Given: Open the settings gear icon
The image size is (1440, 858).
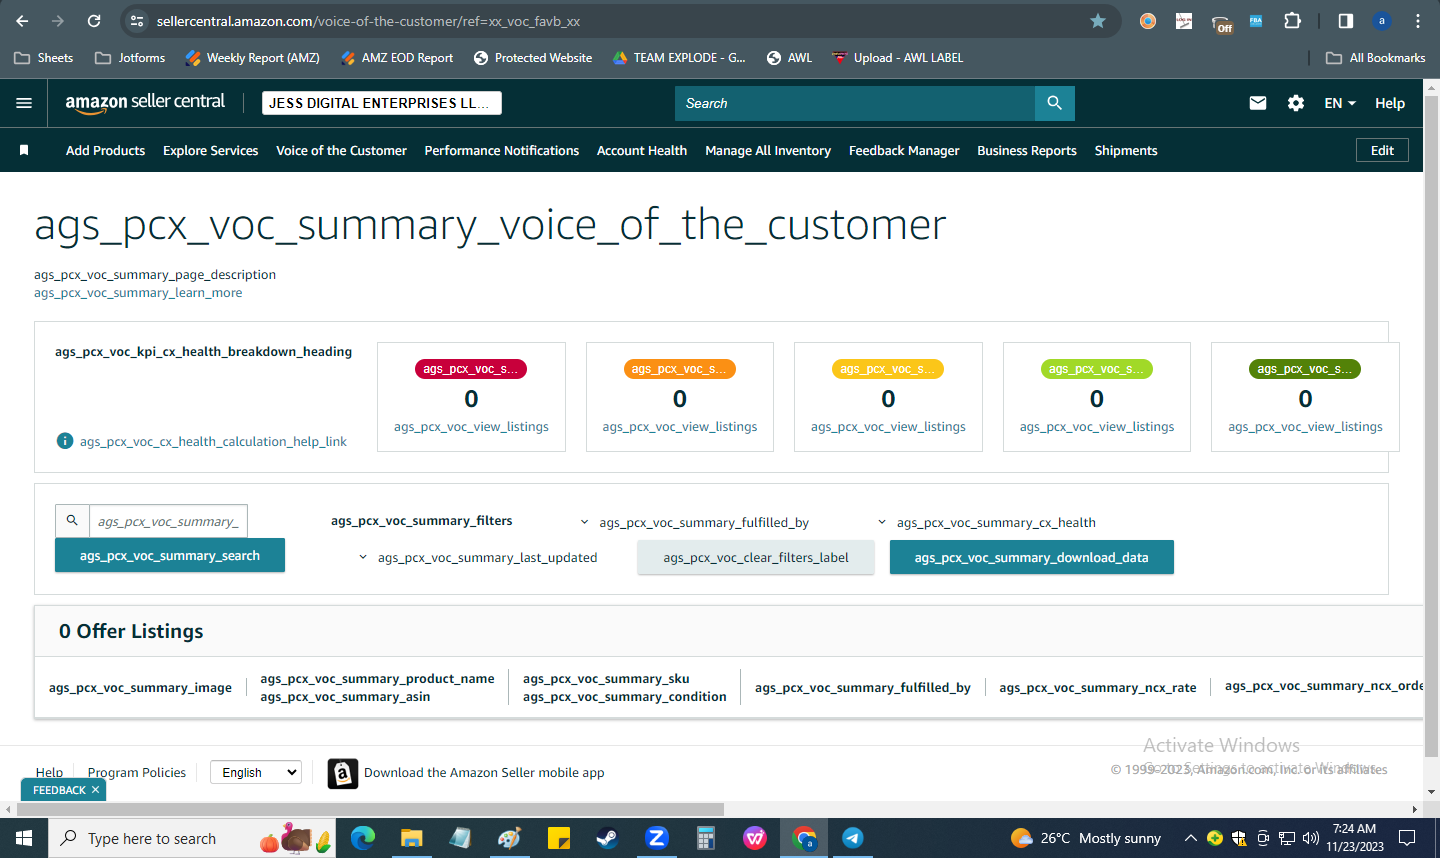Looking at the screenshot, I should pos(1296,103).
